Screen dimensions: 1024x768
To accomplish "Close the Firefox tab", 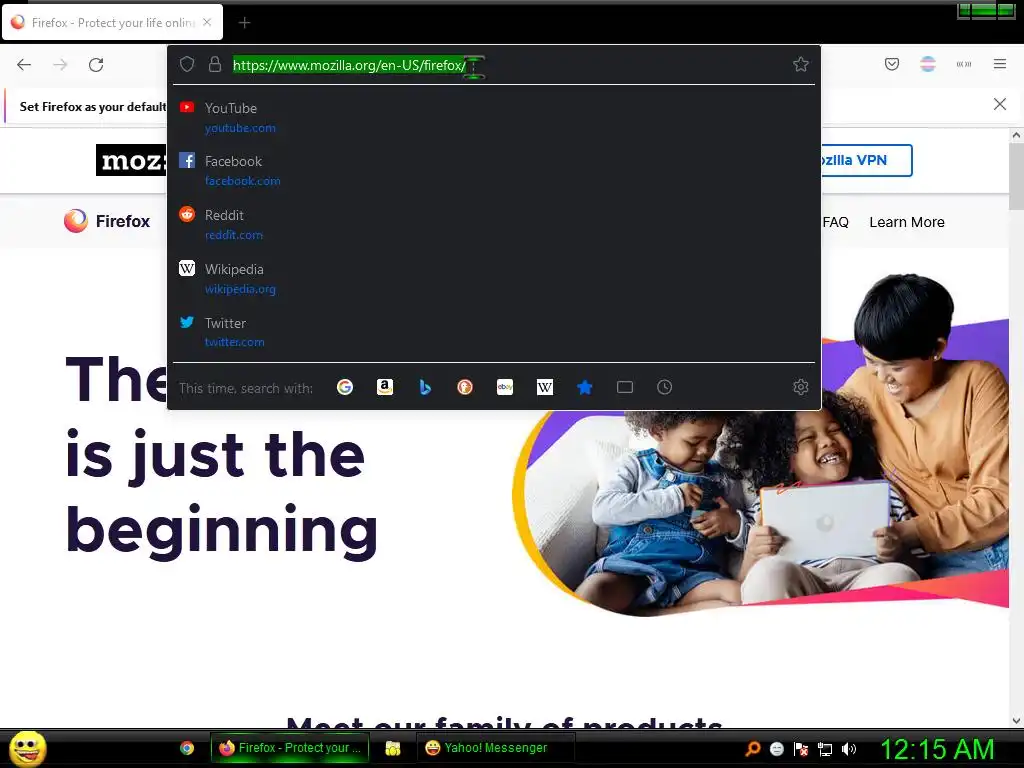I will click(x=207, y=22).
